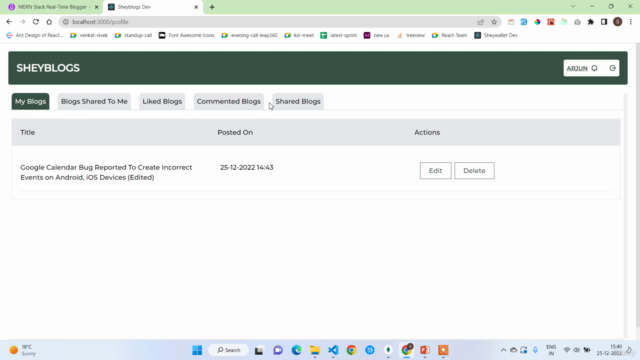The width and height of the screenshot is (640, 360).
Task: Click the localhost:3000/profile address bar
Action: point(269,22)
